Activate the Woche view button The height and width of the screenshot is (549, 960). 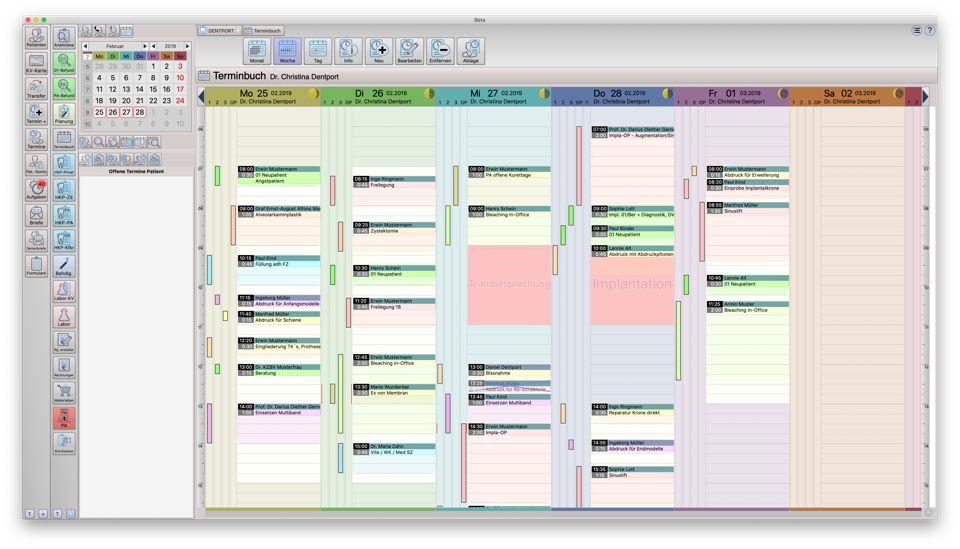pos(287,51)
